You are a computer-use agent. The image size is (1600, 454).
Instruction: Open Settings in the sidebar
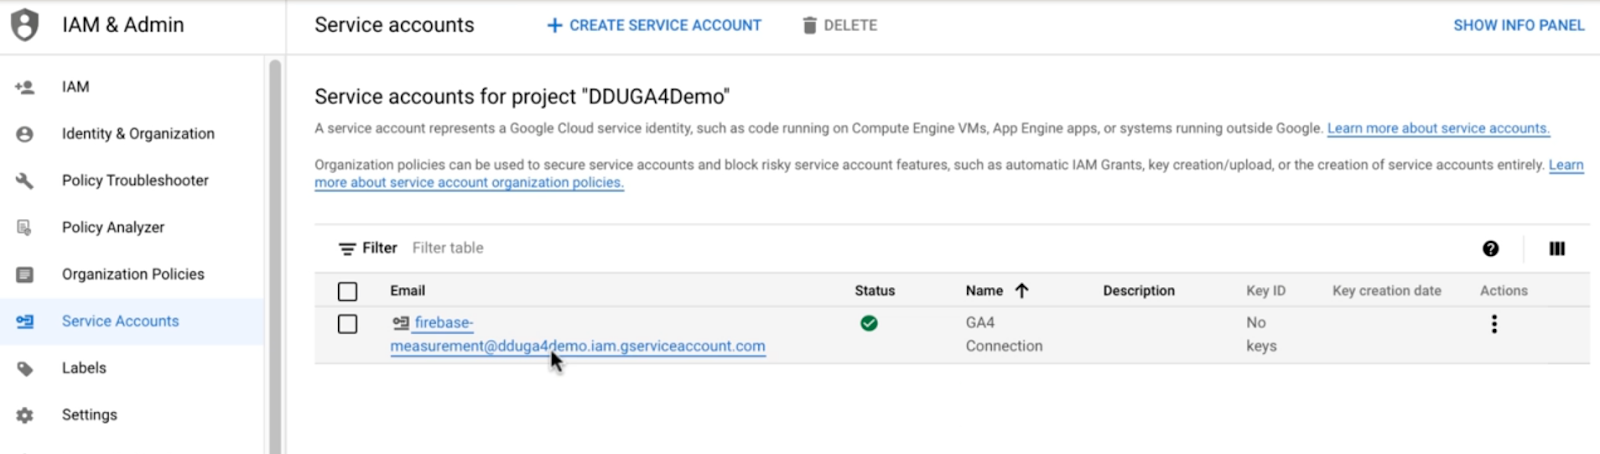click(x=89, y=415)
